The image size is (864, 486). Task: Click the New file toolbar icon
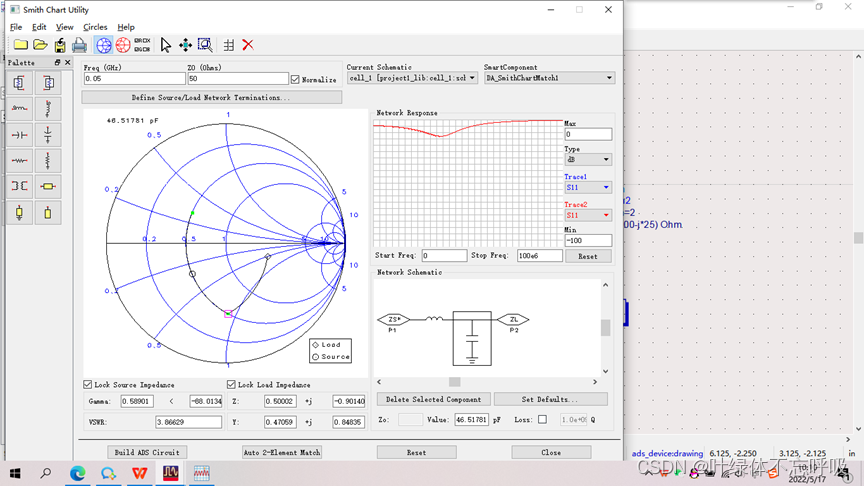coord(21,45)
